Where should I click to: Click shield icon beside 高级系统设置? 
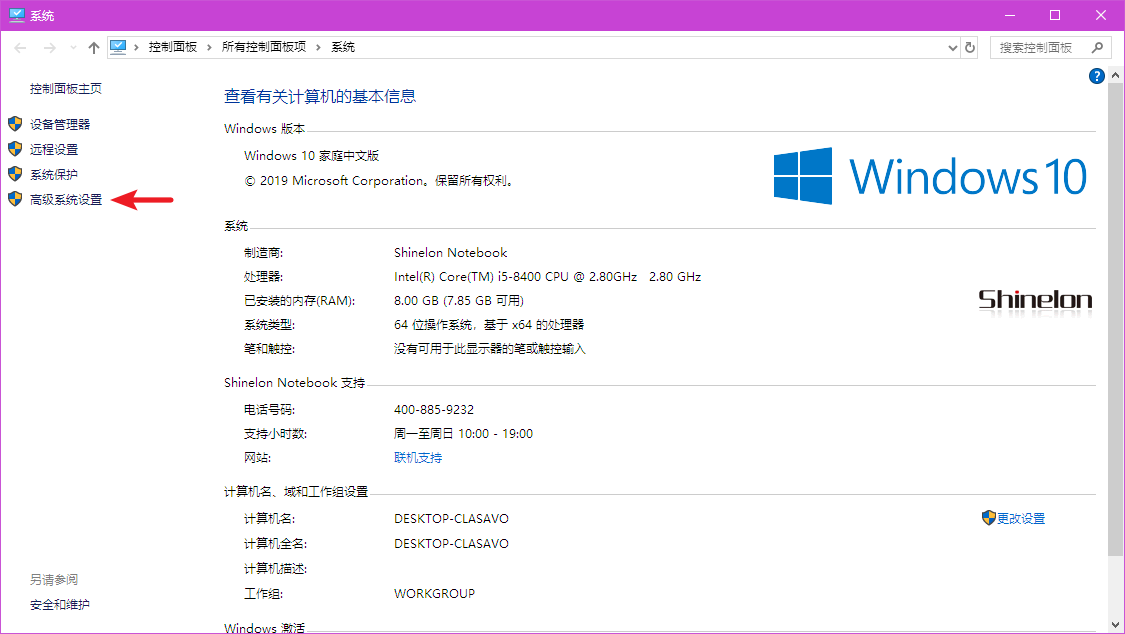(x=15, y=199)
